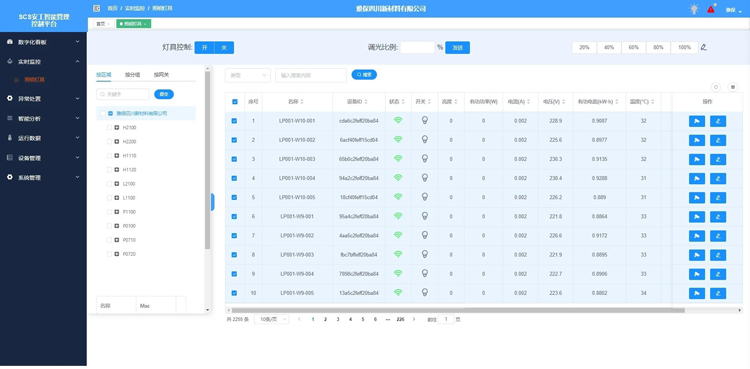This screenshot has height=369, width=750.
Task: Collapse the sidebar with the top-bar toggle icon
Action: (97, 8)
